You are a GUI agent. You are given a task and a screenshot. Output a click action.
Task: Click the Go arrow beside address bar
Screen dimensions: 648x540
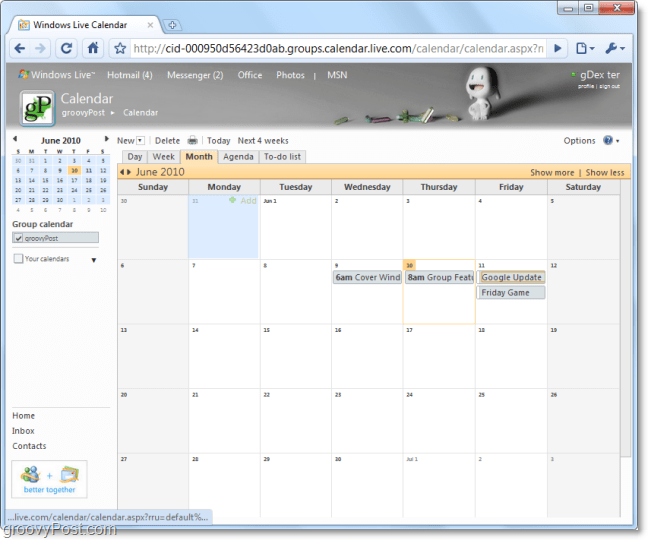point(557,48)
